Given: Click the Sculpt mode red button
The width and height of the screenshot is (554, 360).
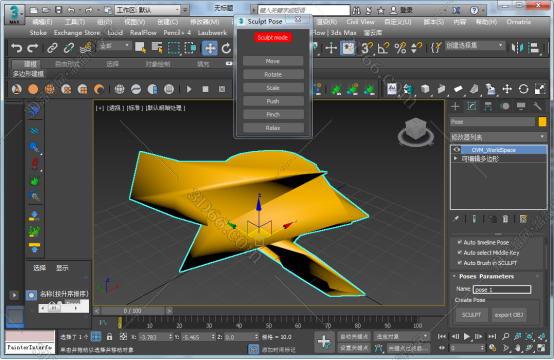Looking at the screenshot, I should [272, 37].
